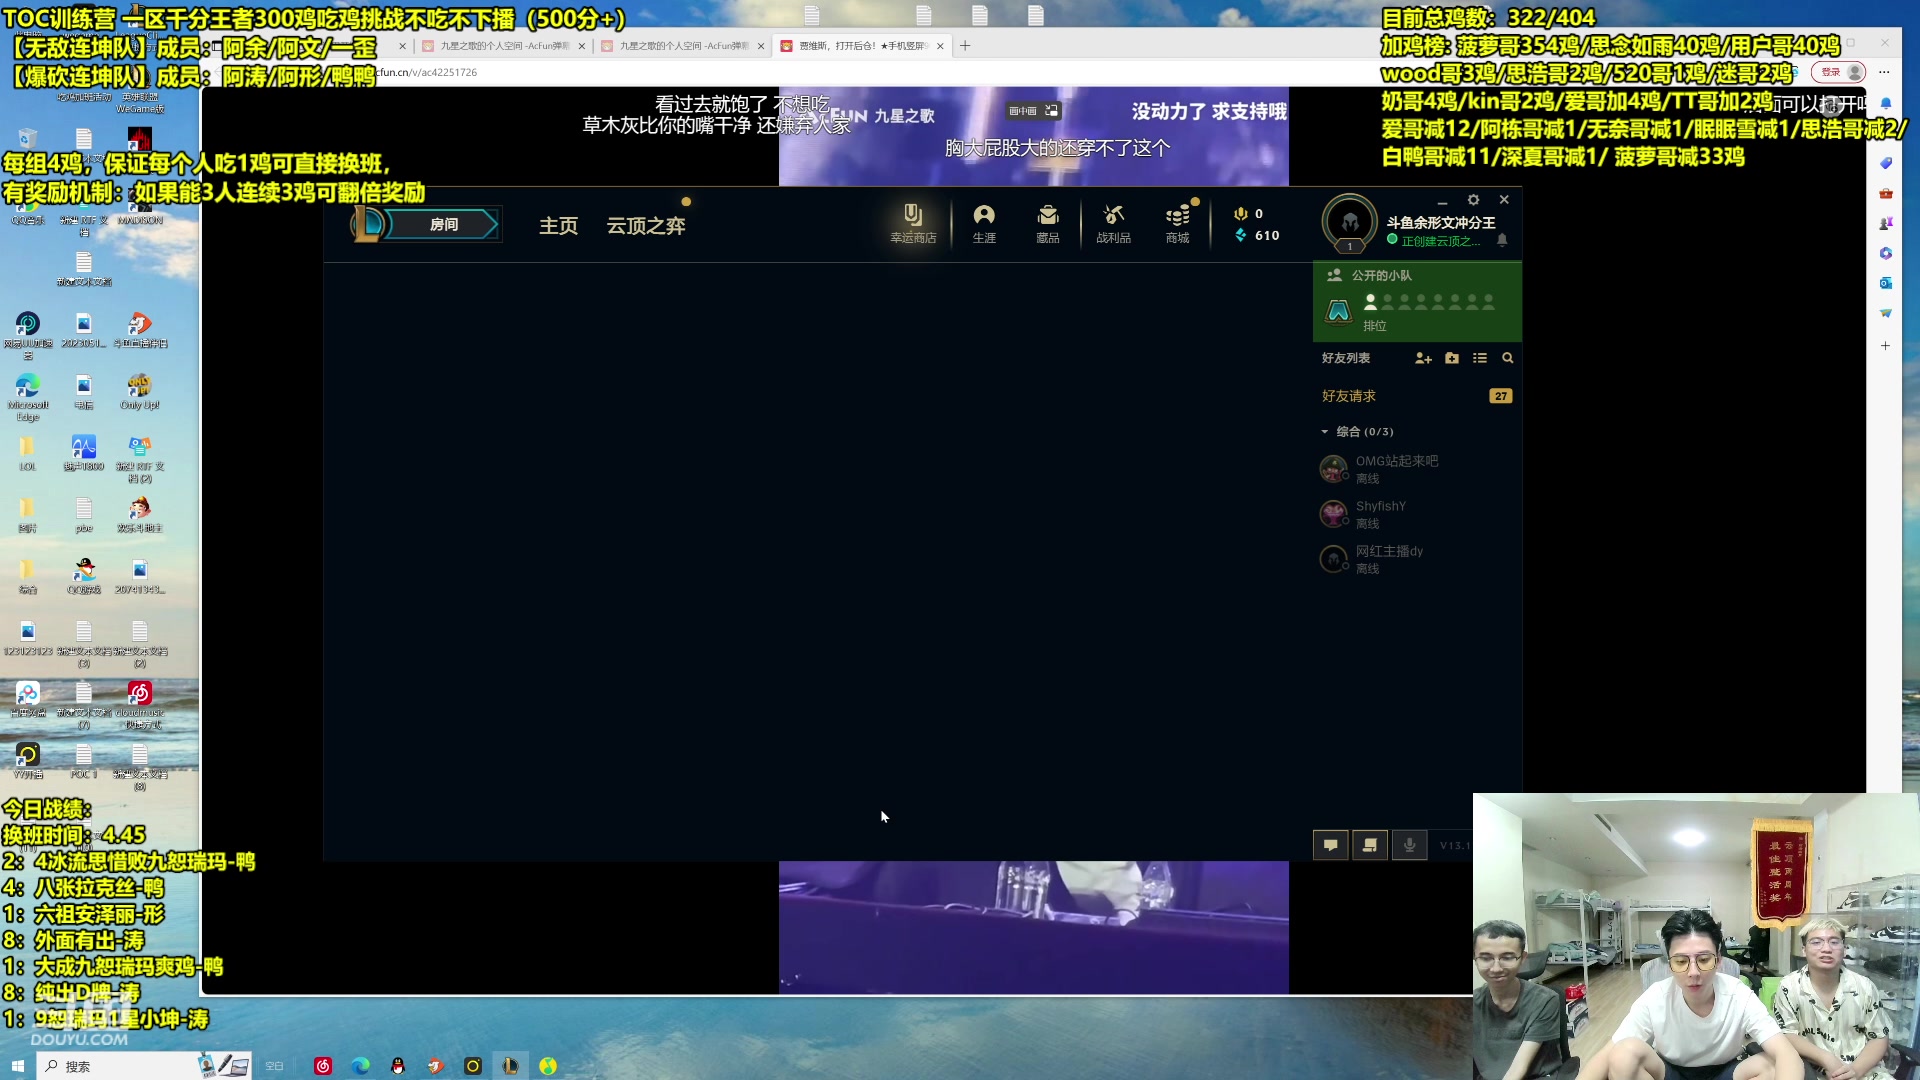Image resolution: width=1920 pixels, height=1080 pixels.
Task: Toggle friends list view options icon
Action: pos(1480,358)
